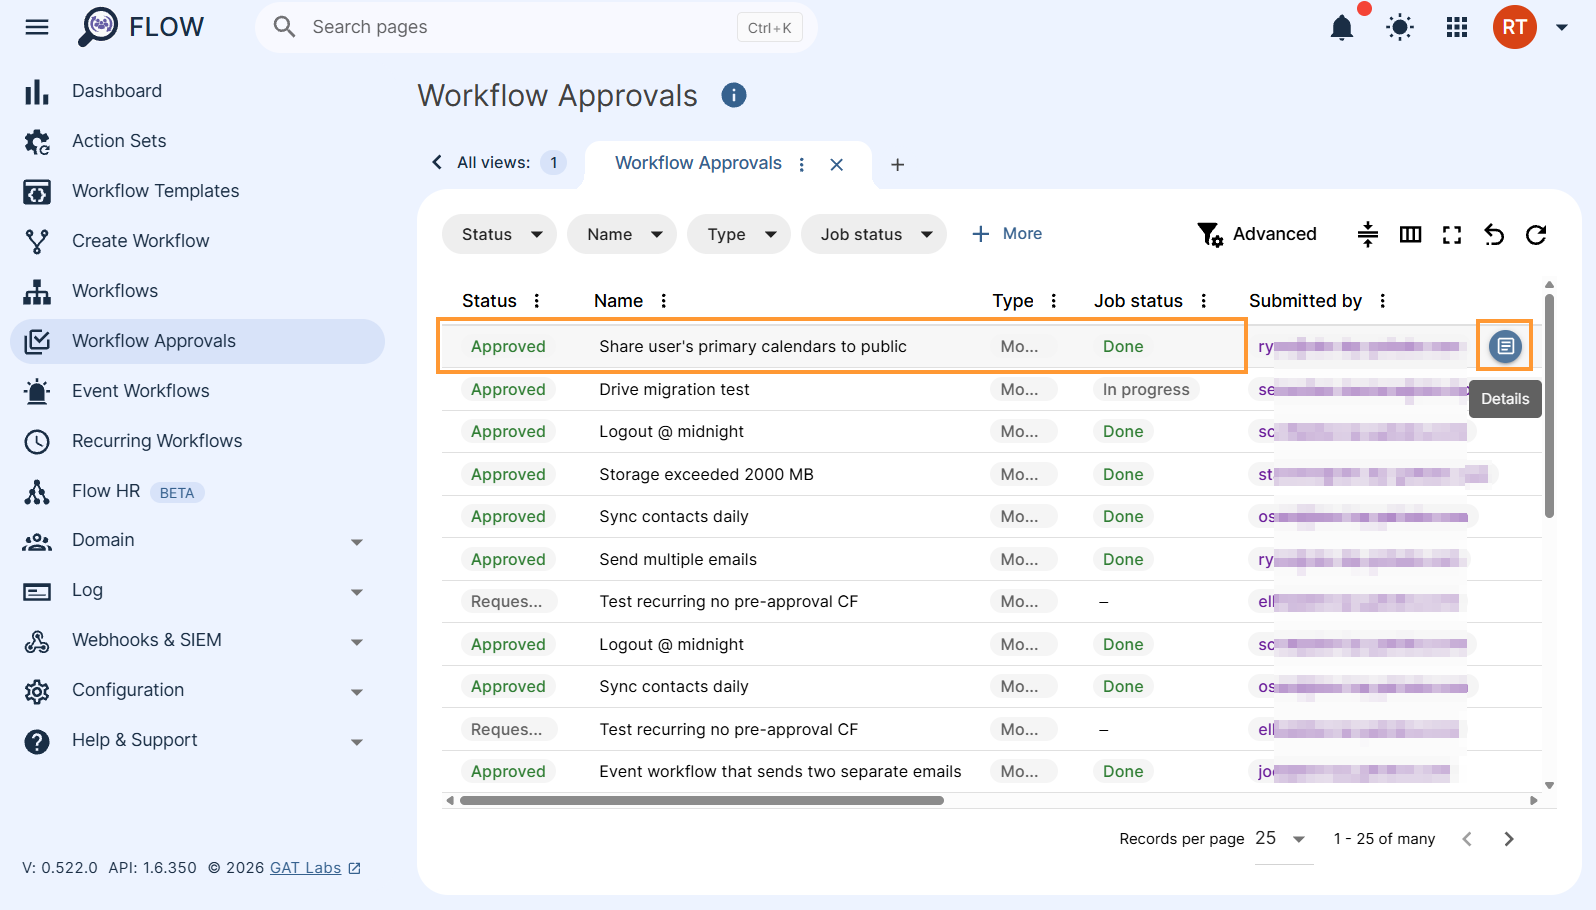The height and width of the screenshot is (910, 1596).
Task: Collapse All views with back chevron
Action: (437, 162)
